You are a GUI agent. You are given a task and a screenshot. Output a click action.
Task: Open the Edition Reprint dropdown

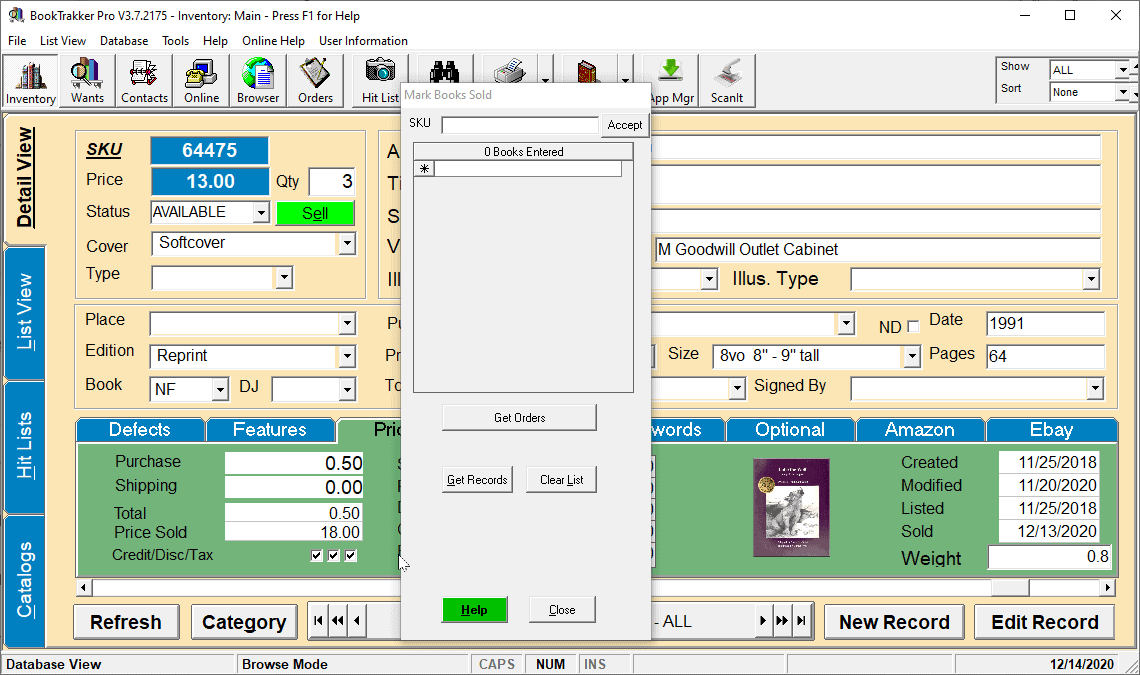[347, 356]
